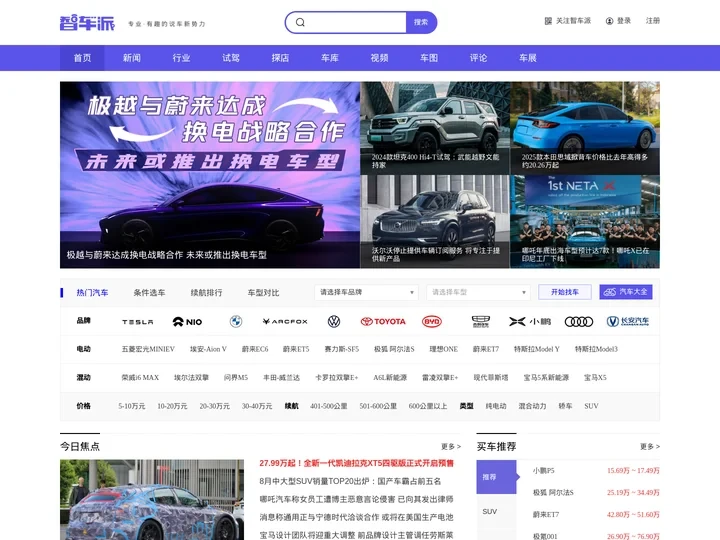
Task: Switch to the 条件选车 tab
Action: coord(149,292)
